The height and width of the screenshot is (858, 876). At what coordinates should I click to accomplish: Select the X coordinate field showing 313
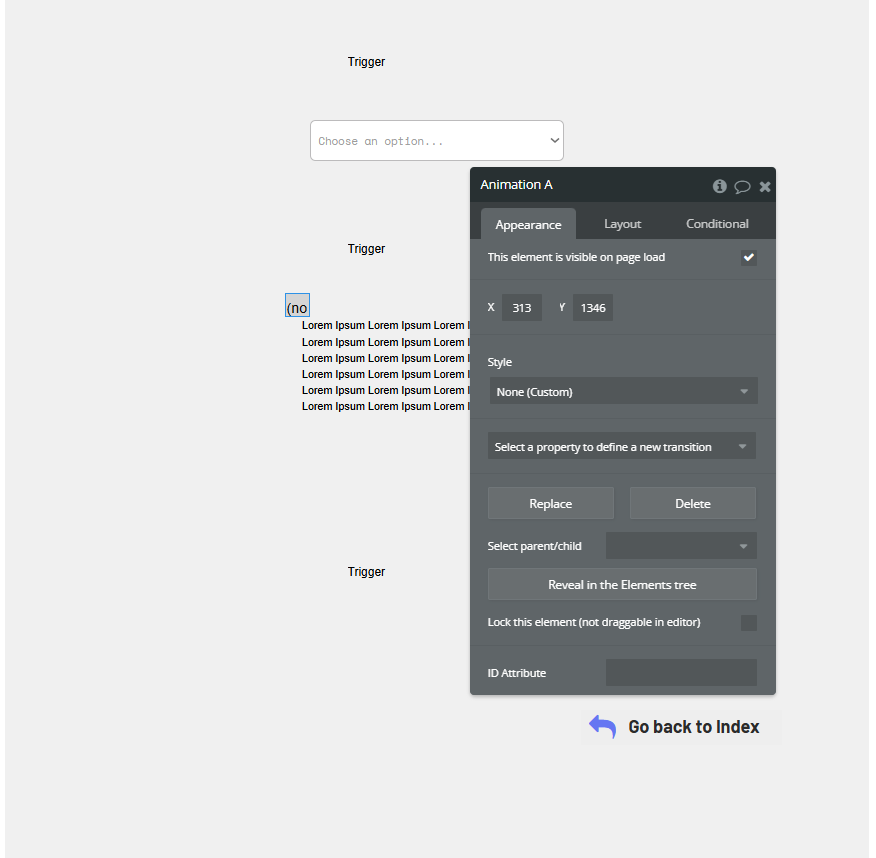[521, 307]
